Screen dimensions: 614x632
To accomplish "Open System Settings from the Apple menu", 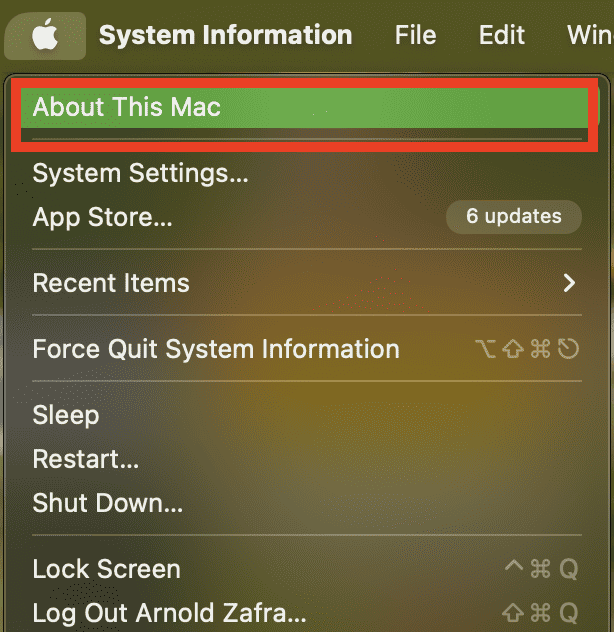I will pyautogui.click(x=140, y=174).
